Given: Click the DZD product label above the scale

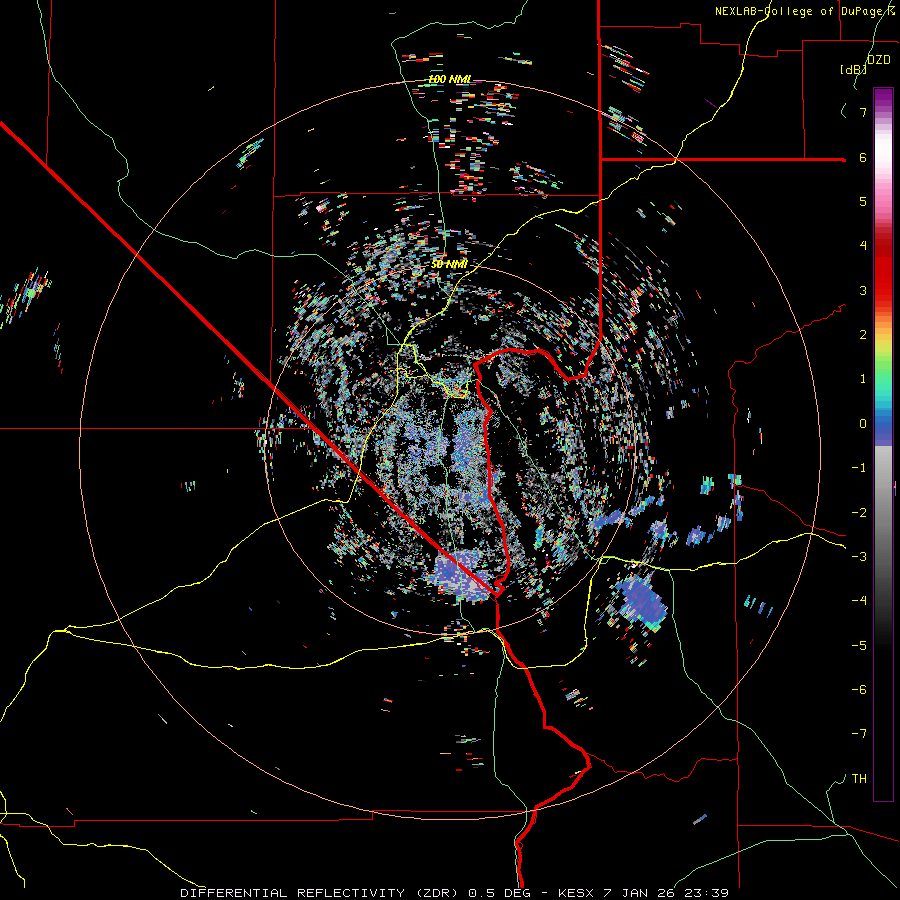Looking at the screenshot, I should click(x=878, y=60).
